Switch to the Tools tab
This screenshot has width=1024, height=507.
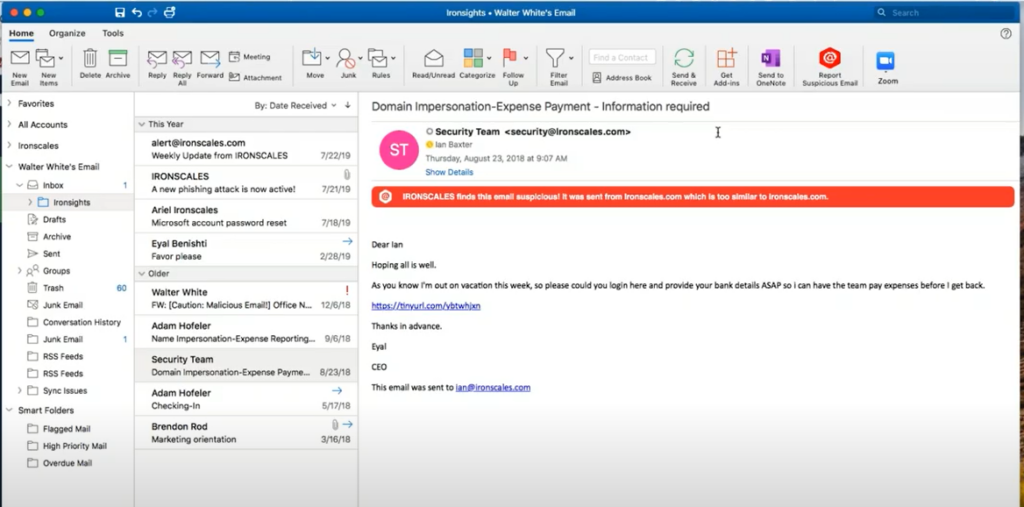pos(113,33)
